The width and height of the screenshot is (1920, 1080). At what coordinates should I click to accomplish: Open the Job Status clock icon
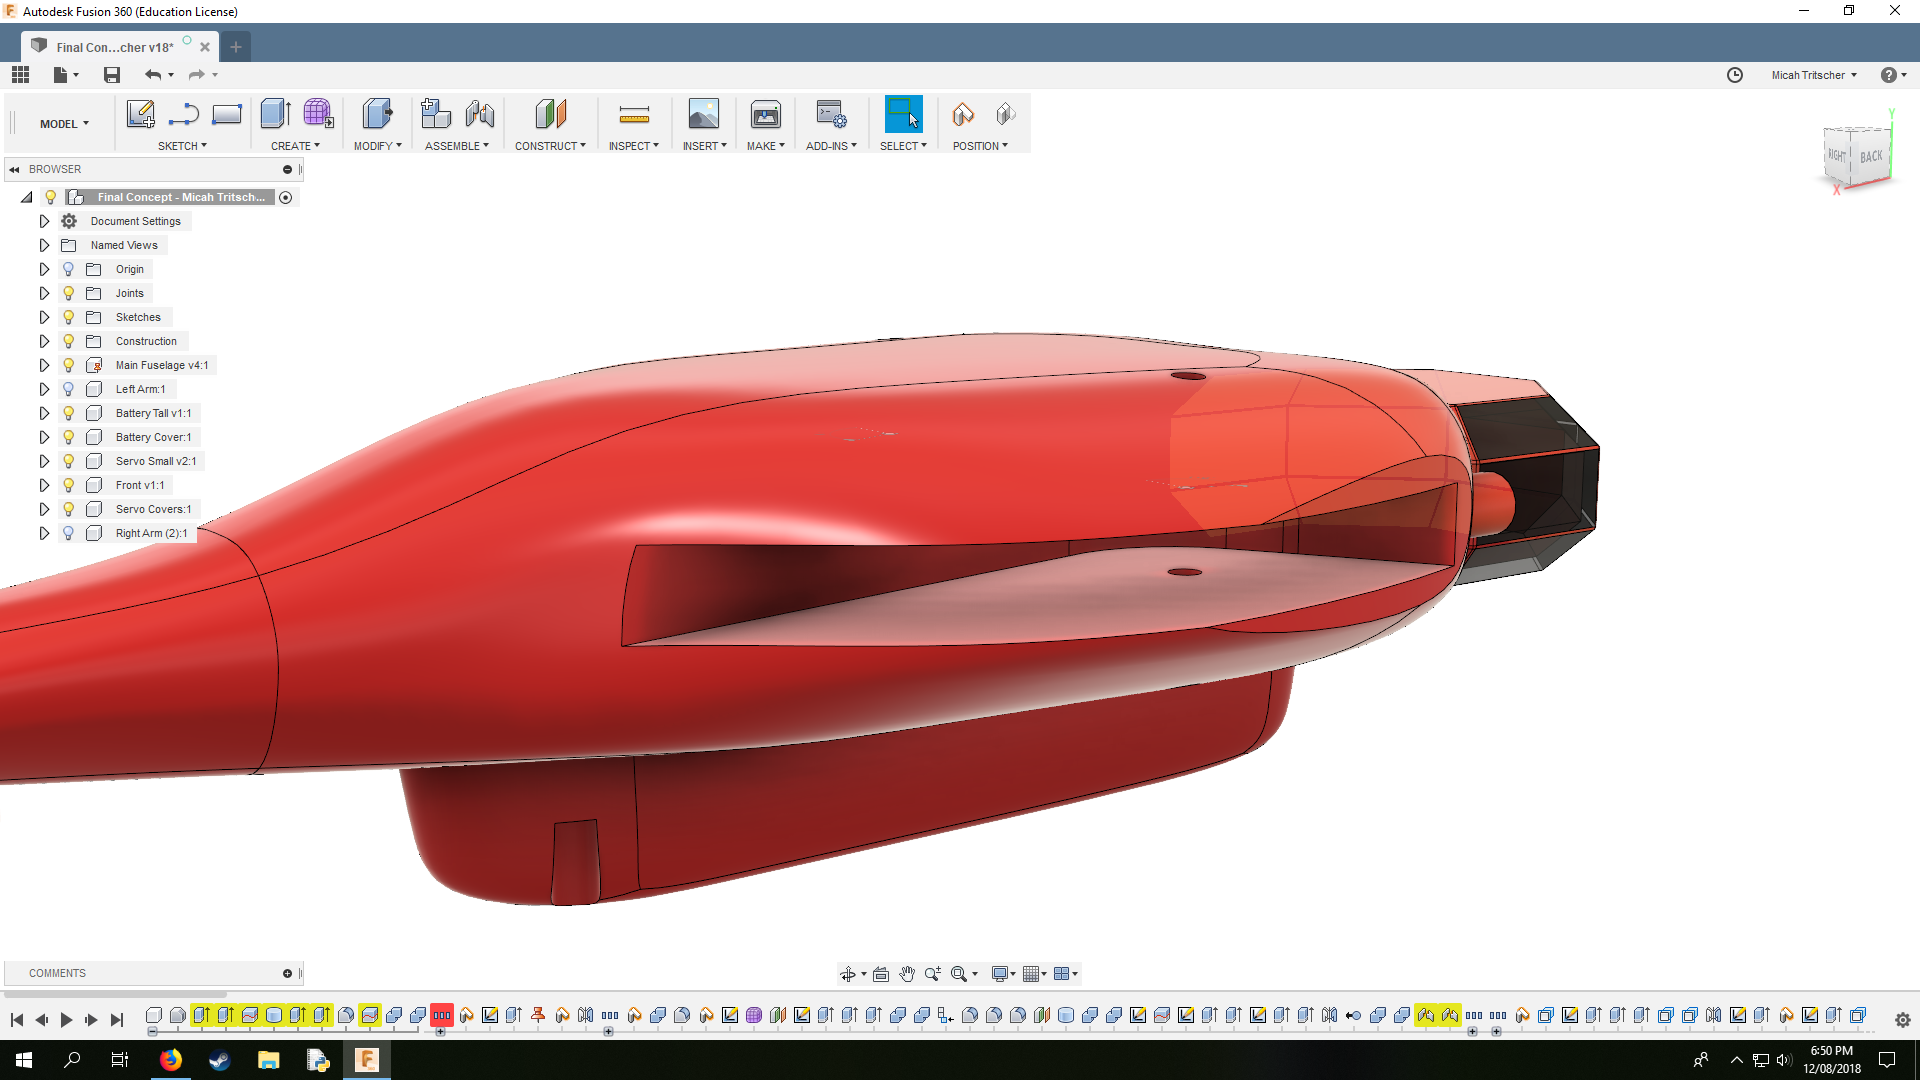pos(1735,75)
